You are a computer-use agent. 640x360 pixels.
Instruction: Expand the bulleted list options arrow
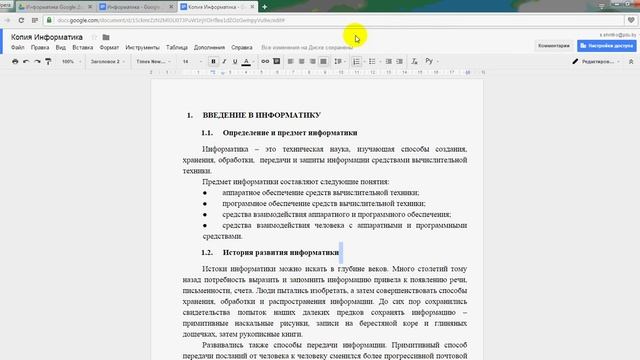coord(380,62)
